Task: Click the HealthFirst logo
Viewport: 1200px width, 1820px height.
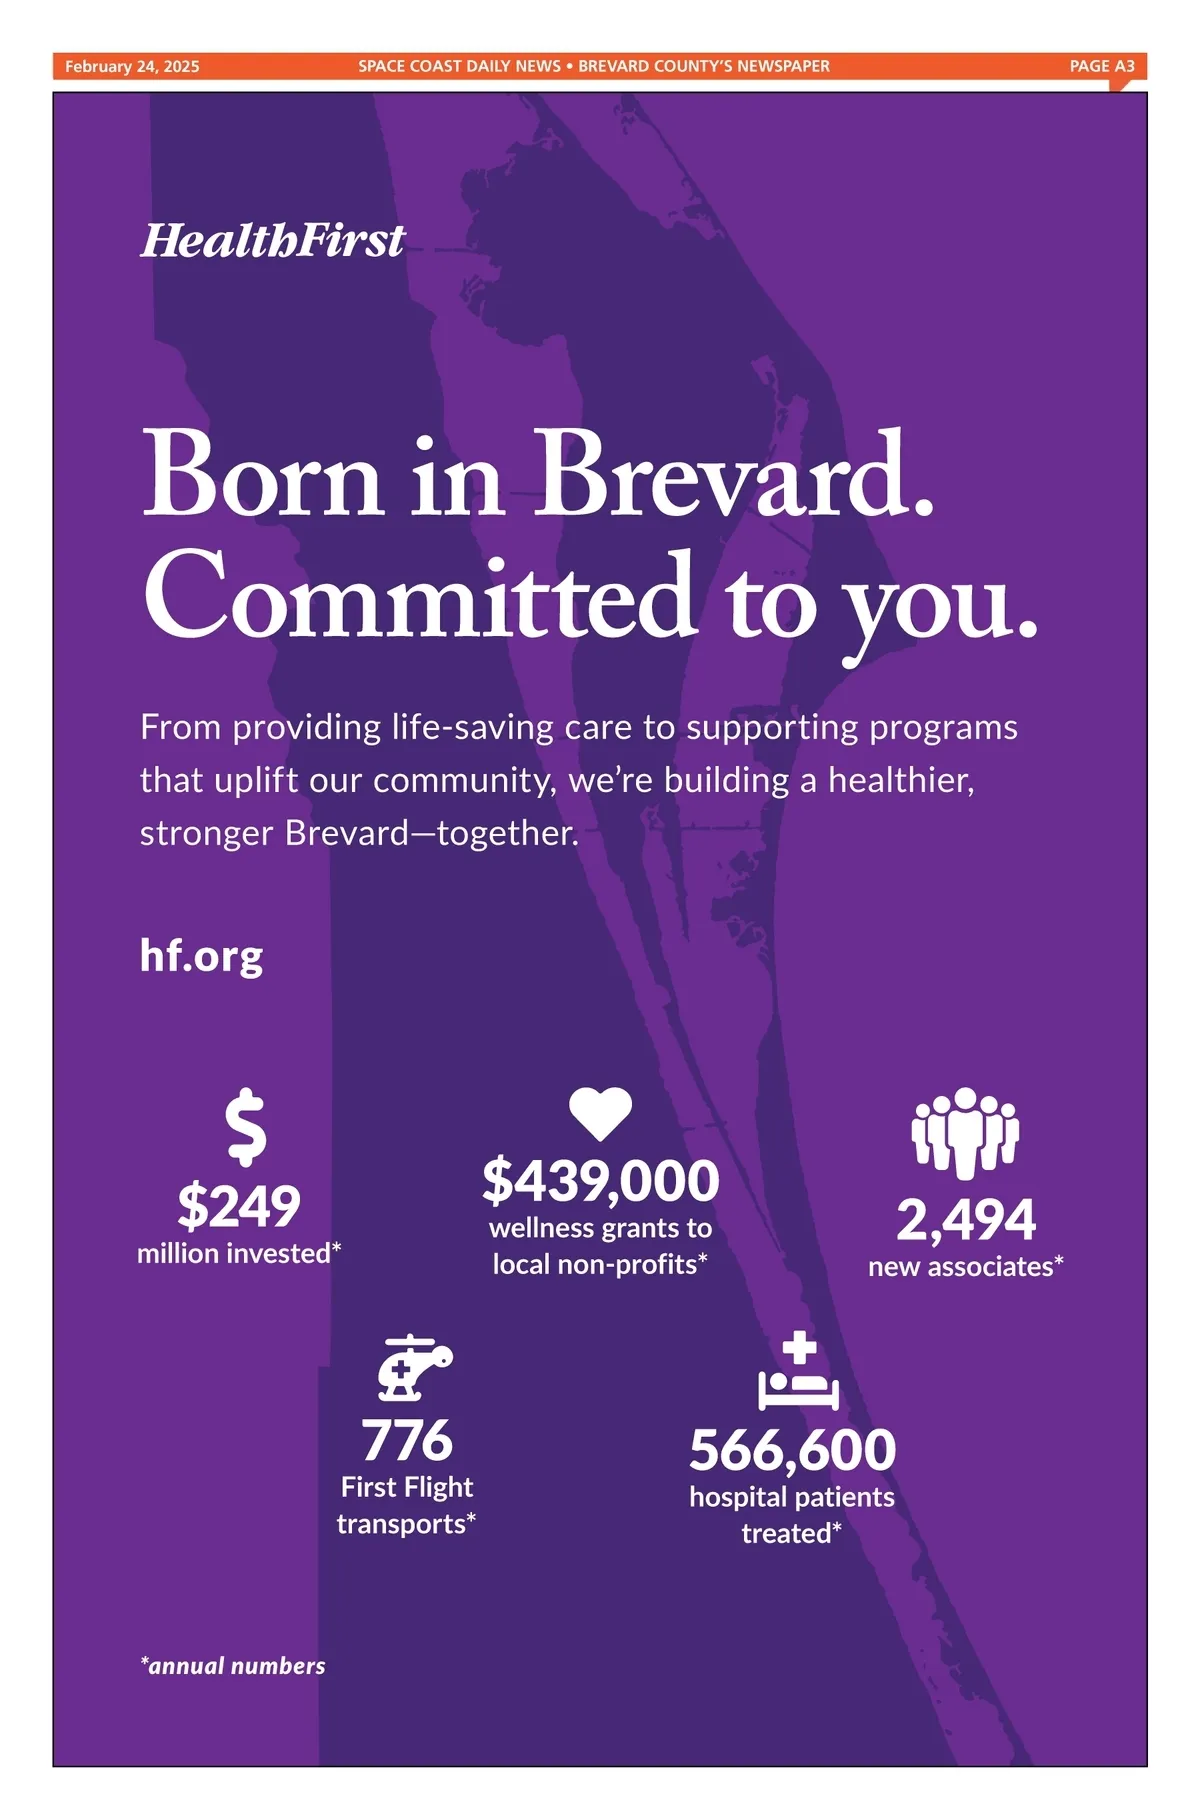Action: click(272, 241)
